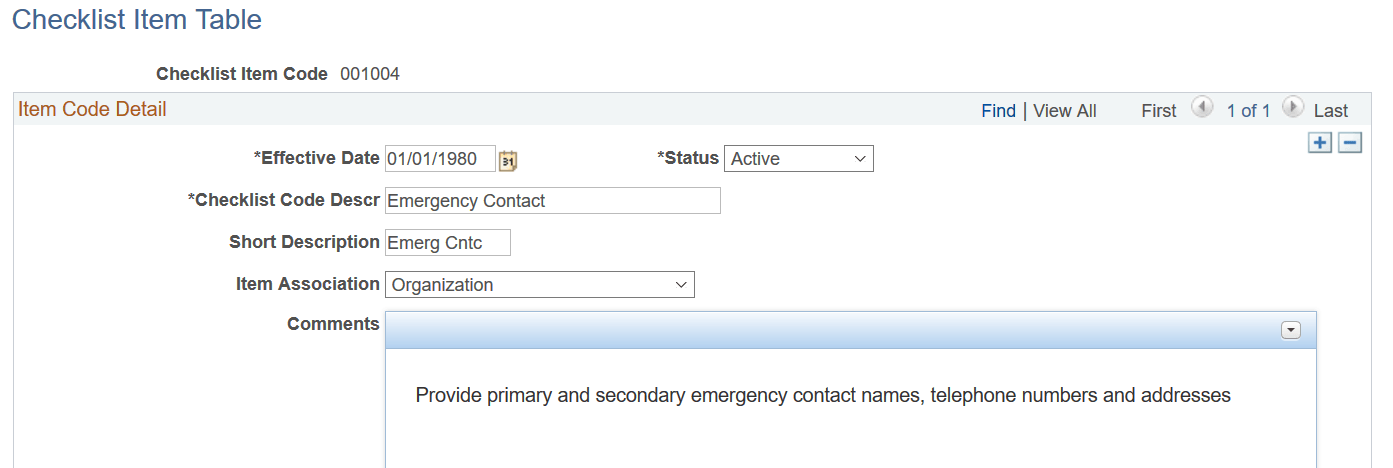Expand the Comments editor toolbar arrow
1393x468 pixels.
(1291, 331)
